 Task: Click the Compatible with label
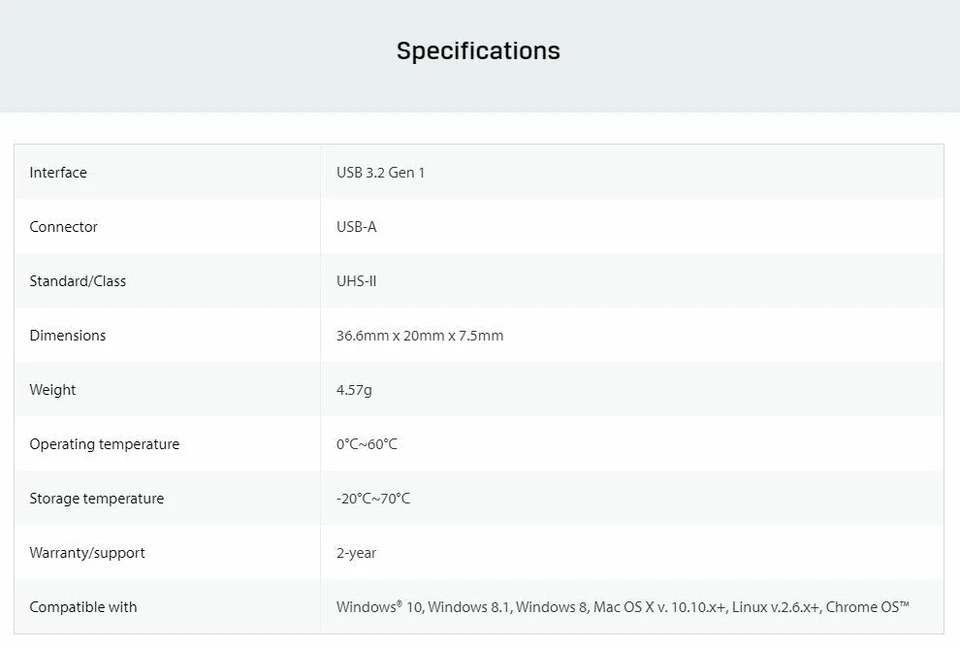point(83,607)
